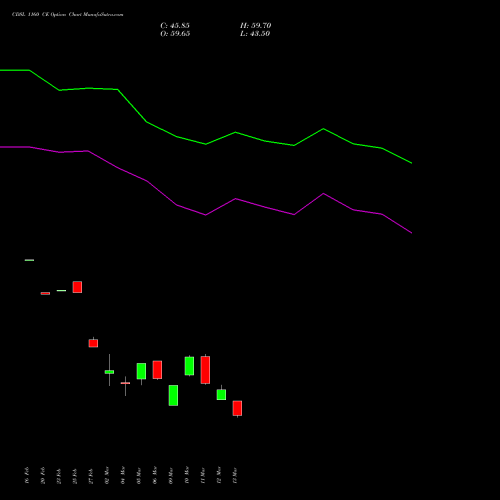Click the "13 Mar" date axis label
Screen dimensions: 500x500
235,475
